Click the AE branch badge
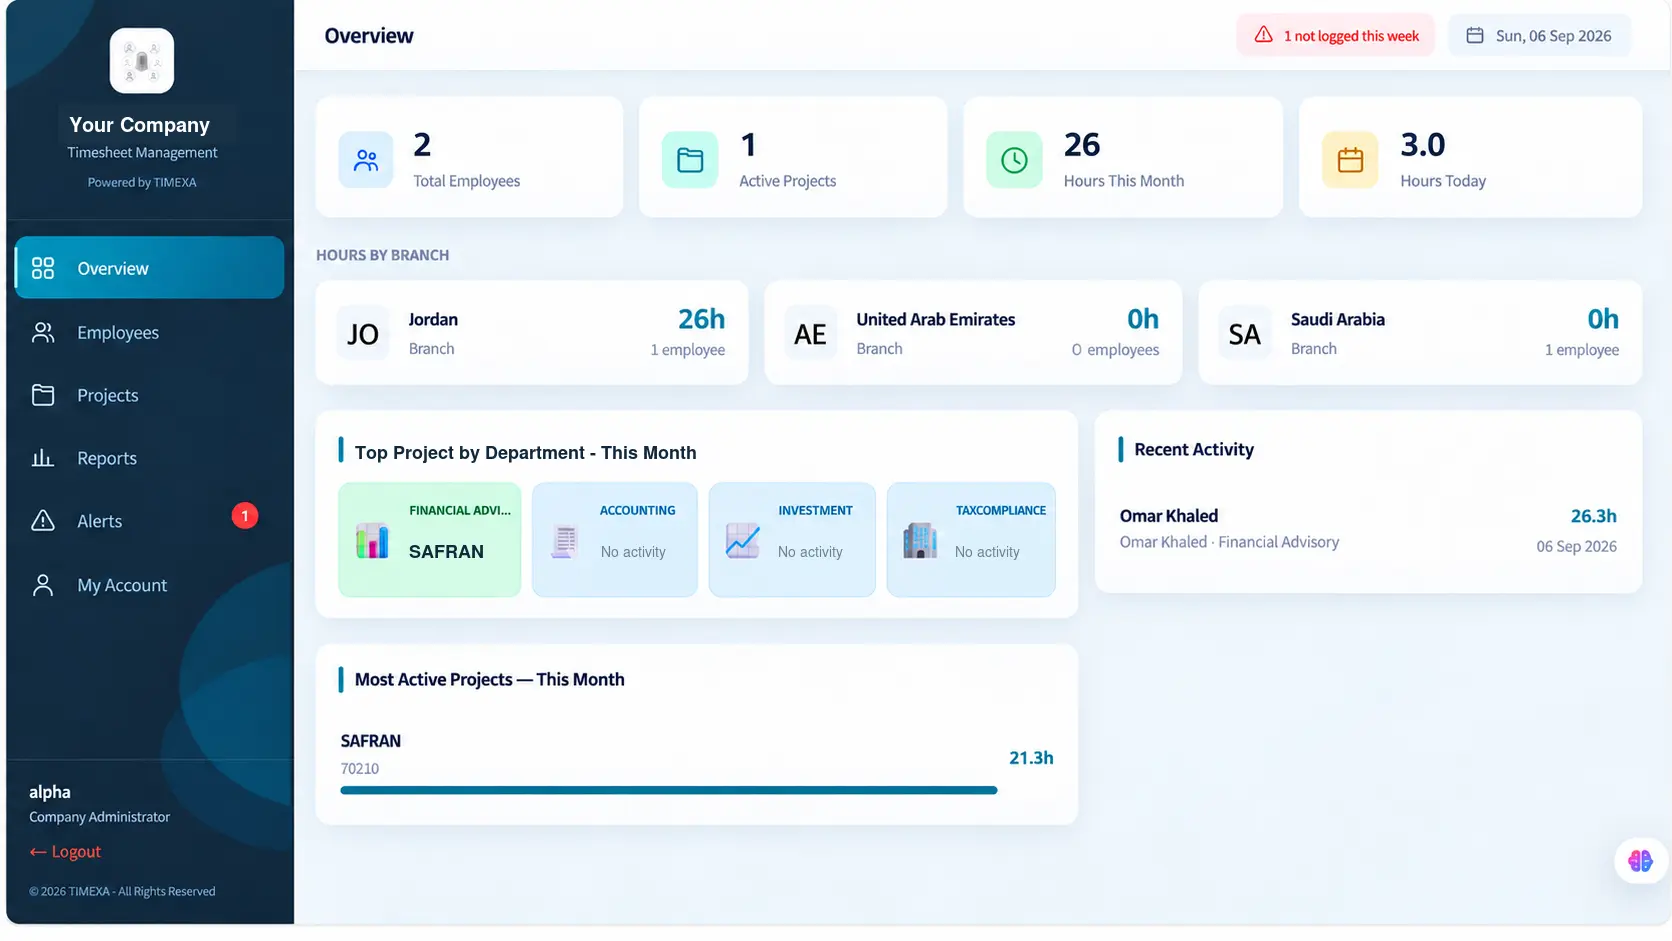 [810, 333]
